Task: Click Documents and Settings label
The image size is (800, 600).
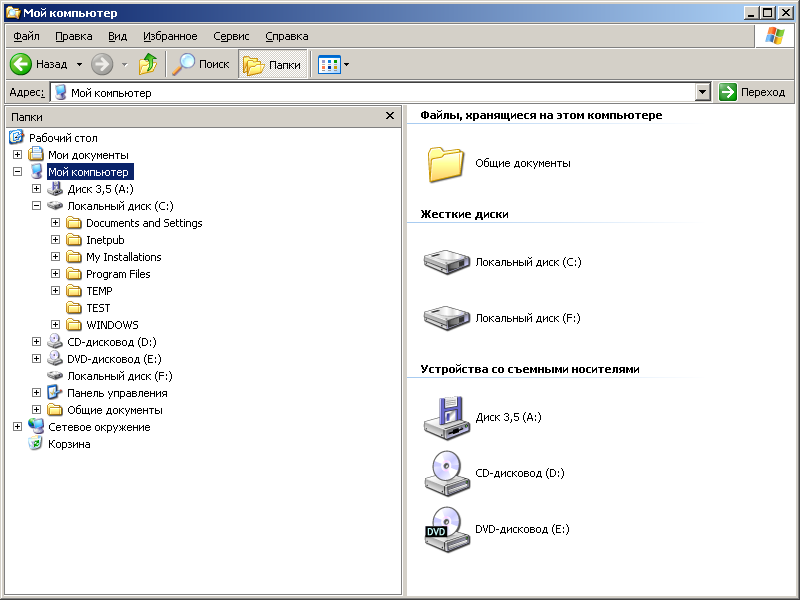Action: pyautogui.click(x=144, y=223)
